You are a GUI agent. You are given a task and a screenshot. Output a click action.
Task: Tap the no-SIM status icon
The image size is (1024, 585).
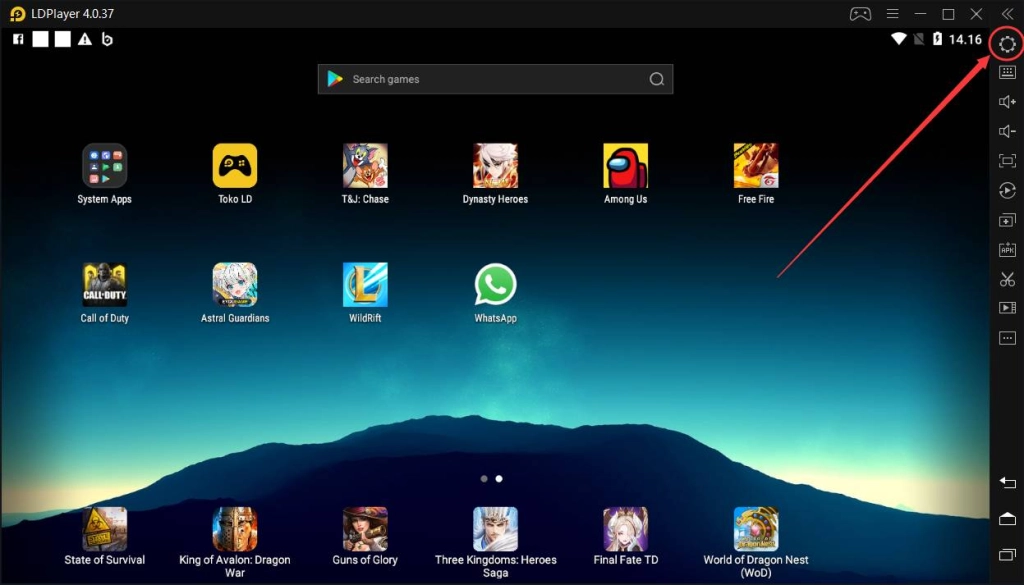(x=919, y=39)
